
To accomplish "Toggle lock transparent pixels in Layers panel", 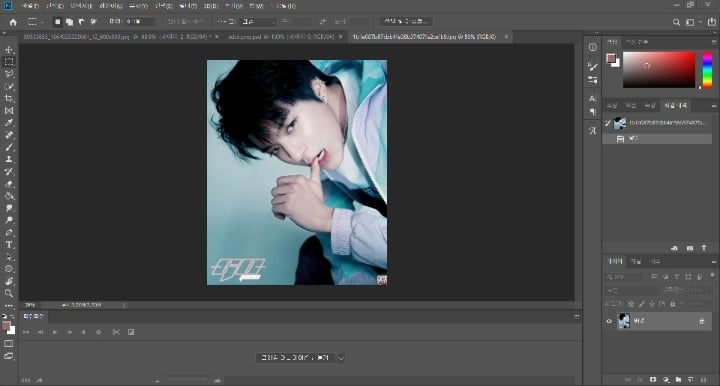I will pyautogui.click(x=631, y=304).
